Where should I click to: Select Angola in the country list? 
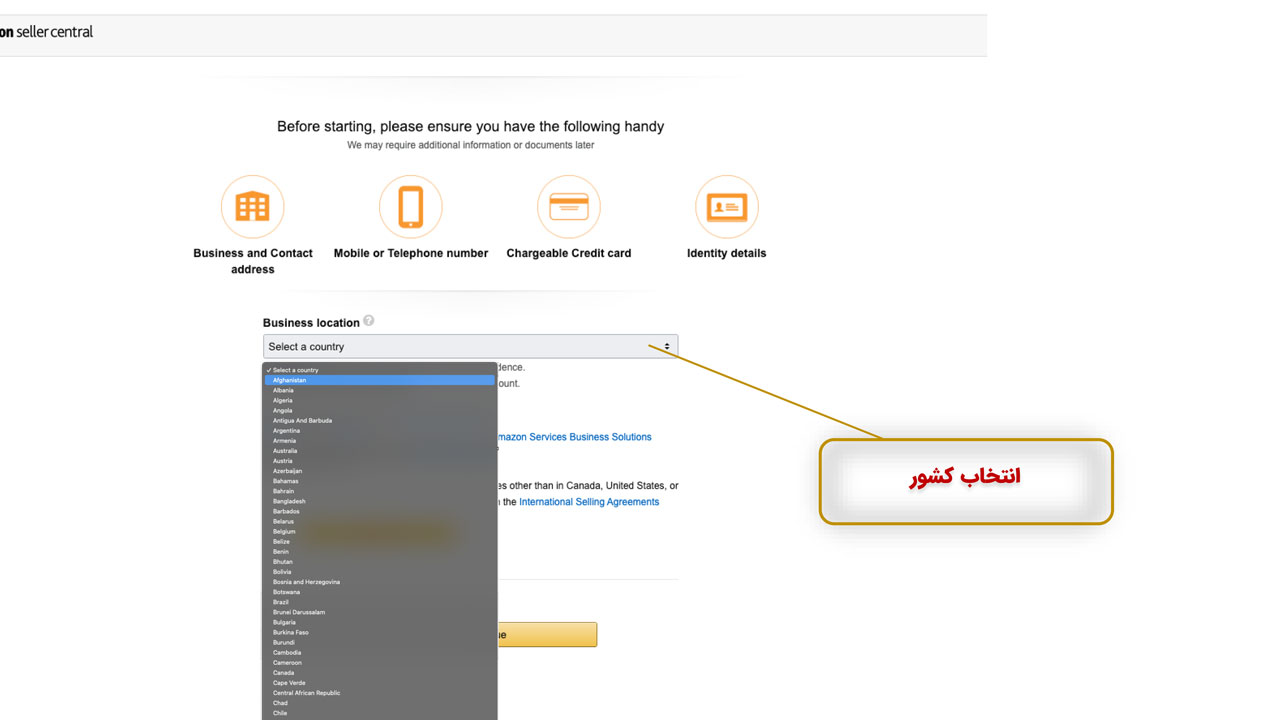[380, 410]
